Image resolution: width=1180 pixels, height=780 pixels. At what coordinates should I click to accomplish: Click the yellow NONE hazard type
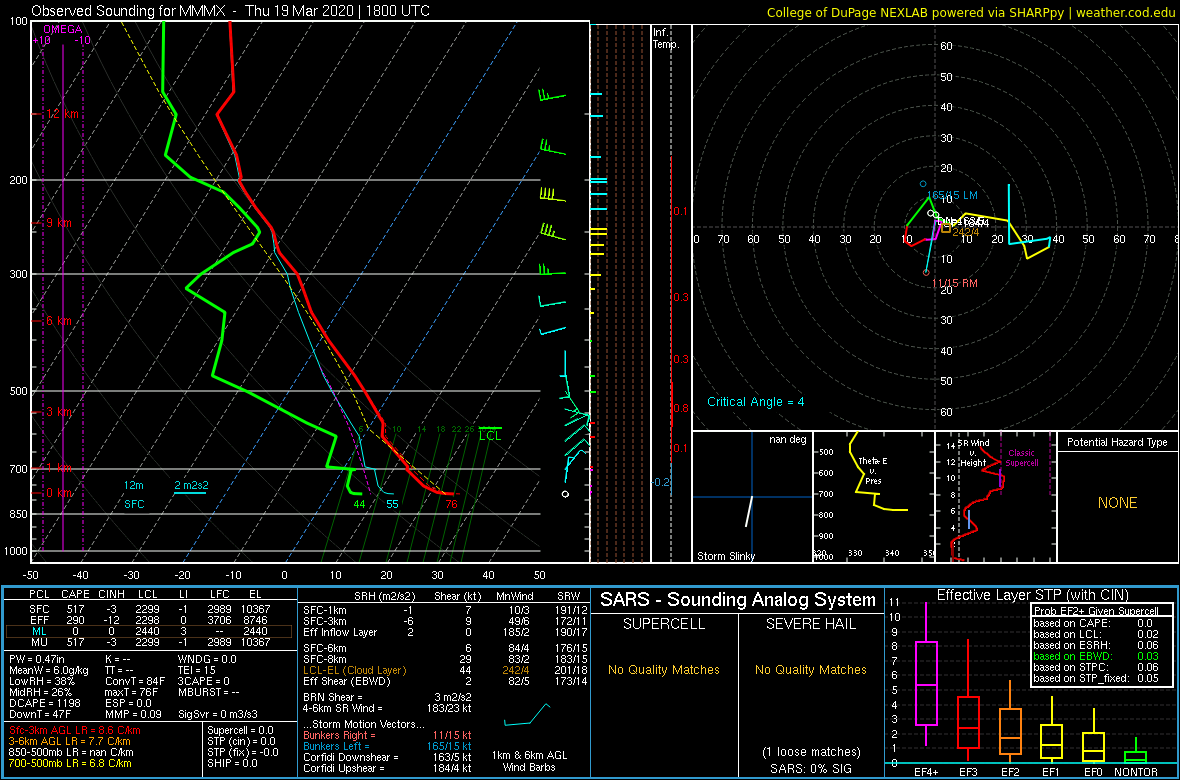pyautogui.click(x=1117, y=503)
